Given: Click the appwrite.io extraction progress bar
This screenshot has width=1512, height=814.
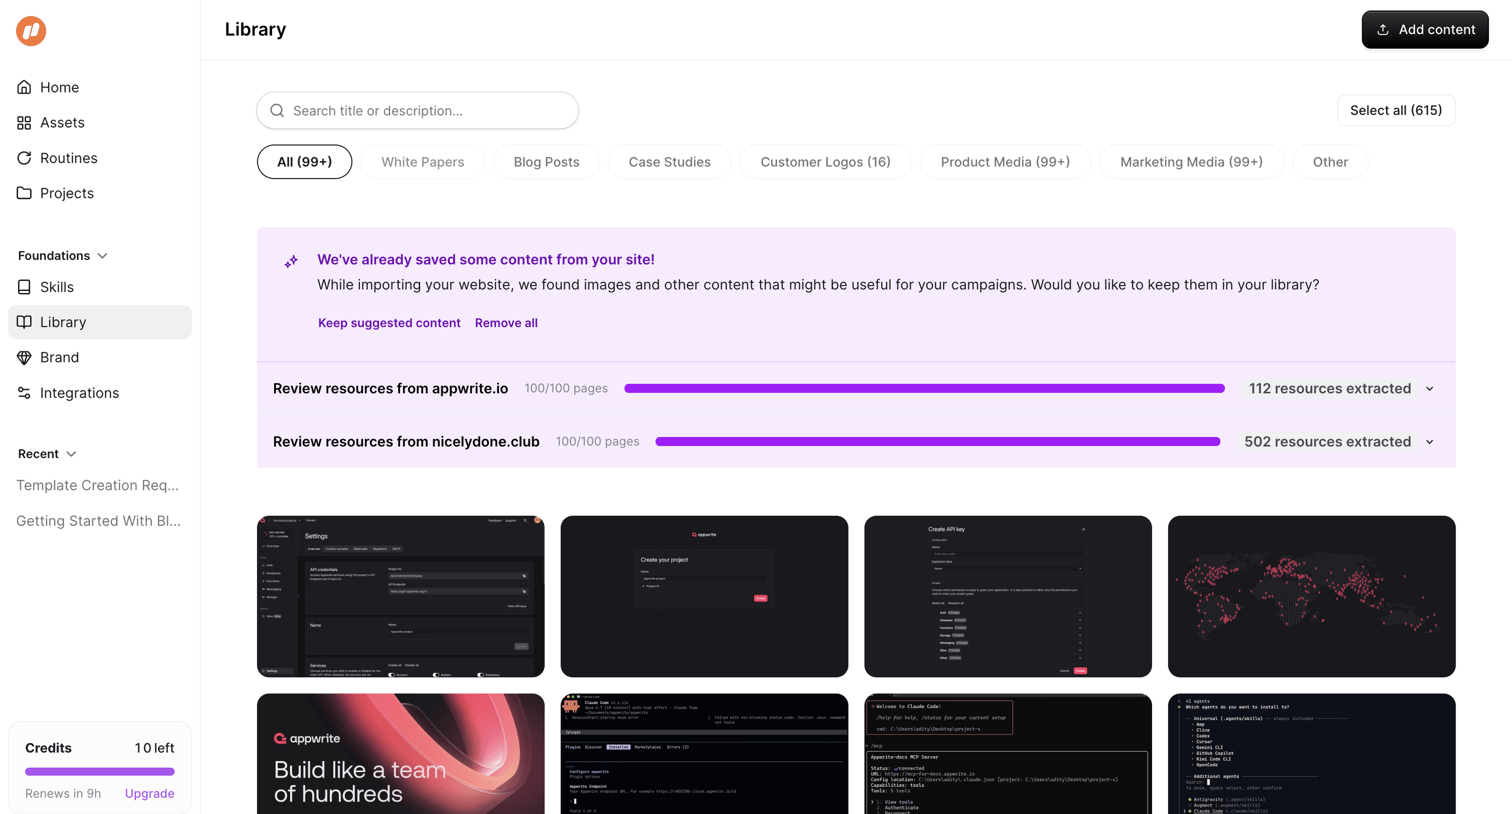Looking at the screenshot, I should [924, 389].
